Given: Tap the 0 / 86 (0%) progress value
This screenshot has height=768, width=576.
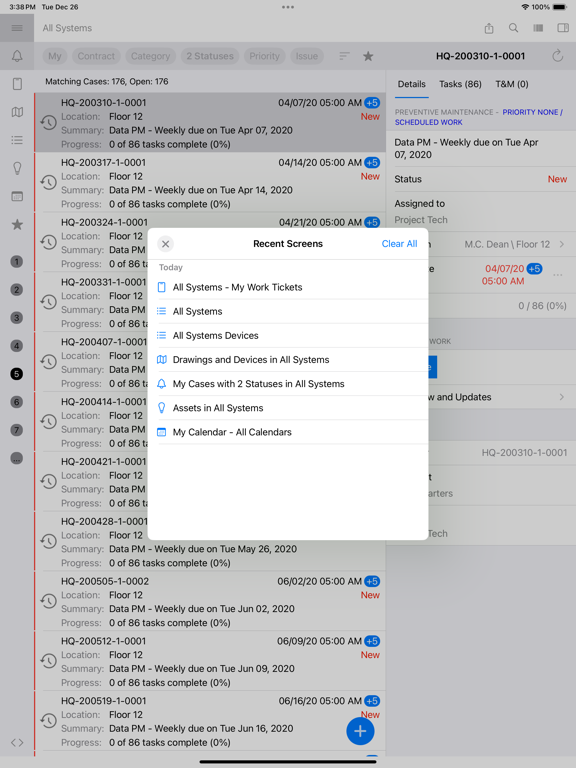Looking at the screenshot, I should pos(542,306).
